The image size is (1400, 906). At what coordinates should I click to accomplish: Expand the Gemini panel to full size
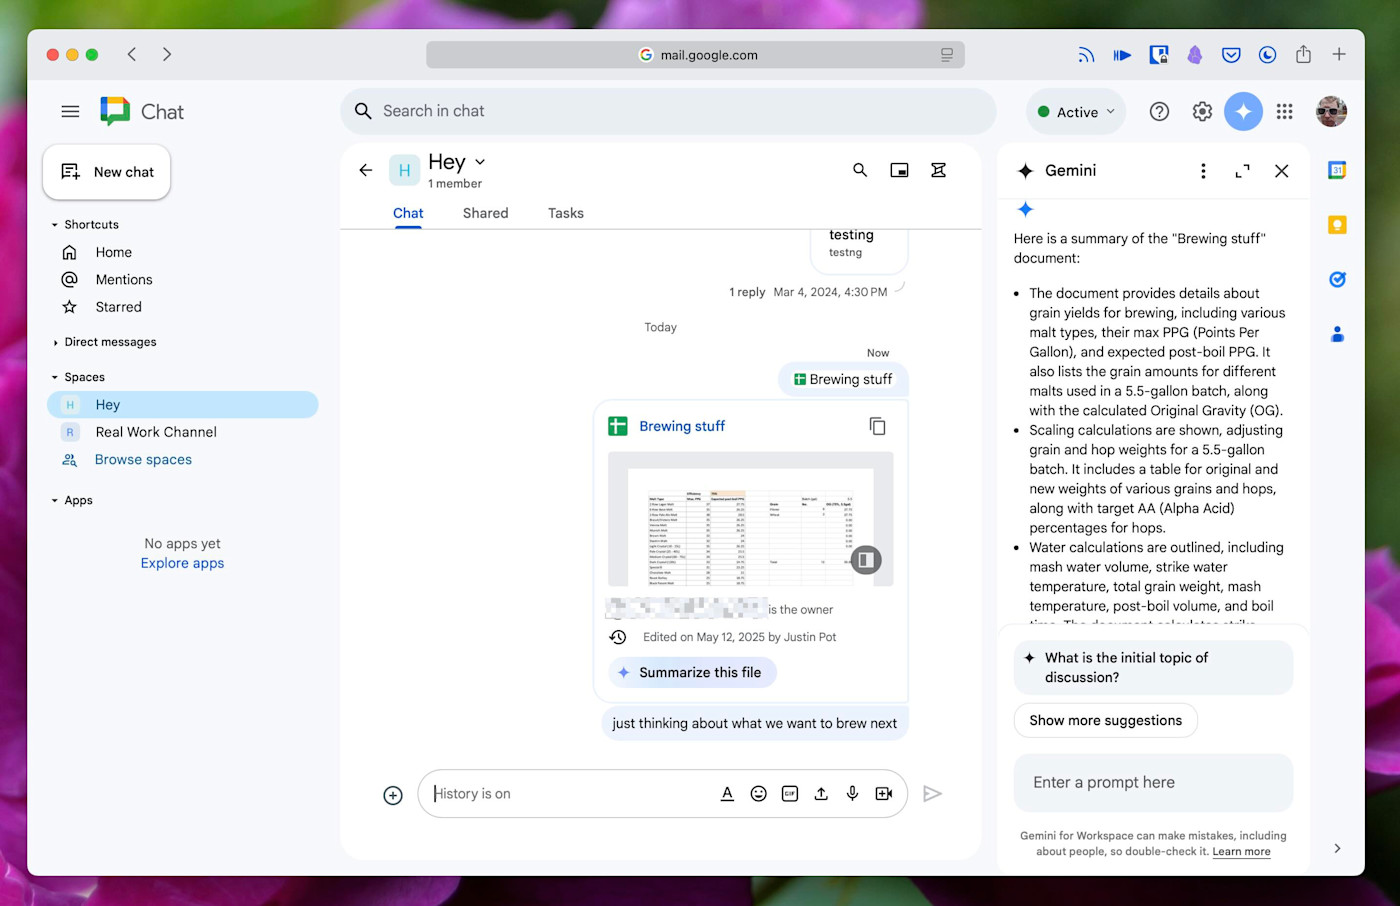point(1242,171)
